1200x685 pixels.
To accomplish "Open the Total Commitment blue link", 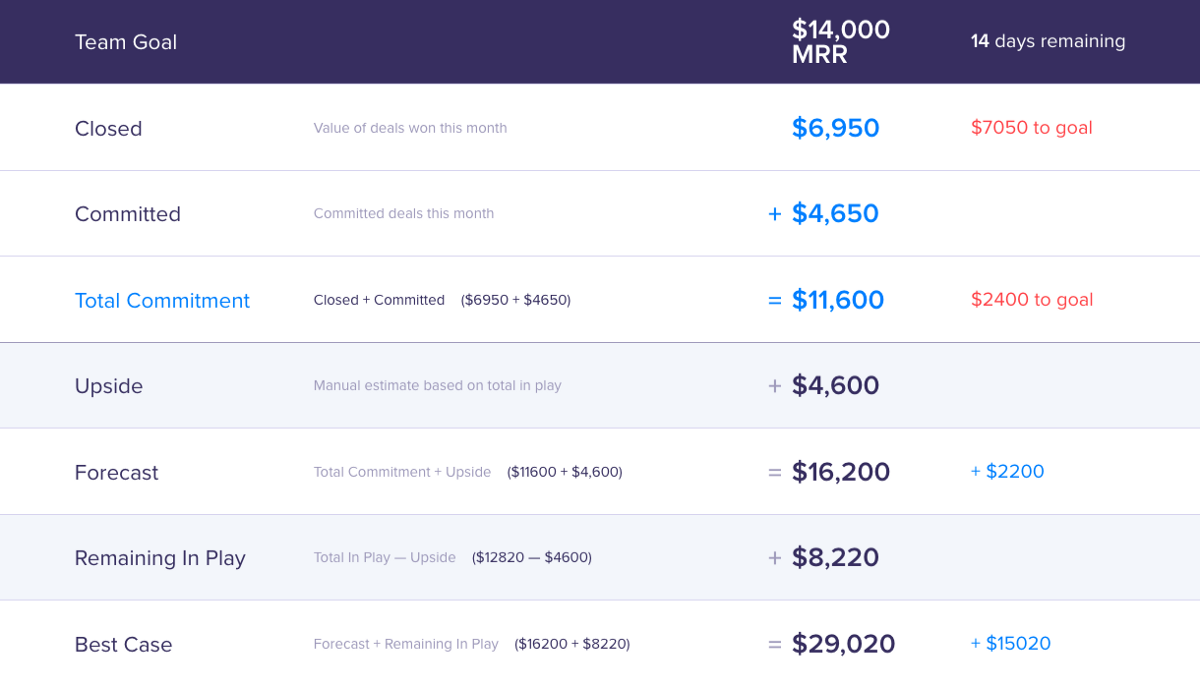I will click(x=162, y=300).
